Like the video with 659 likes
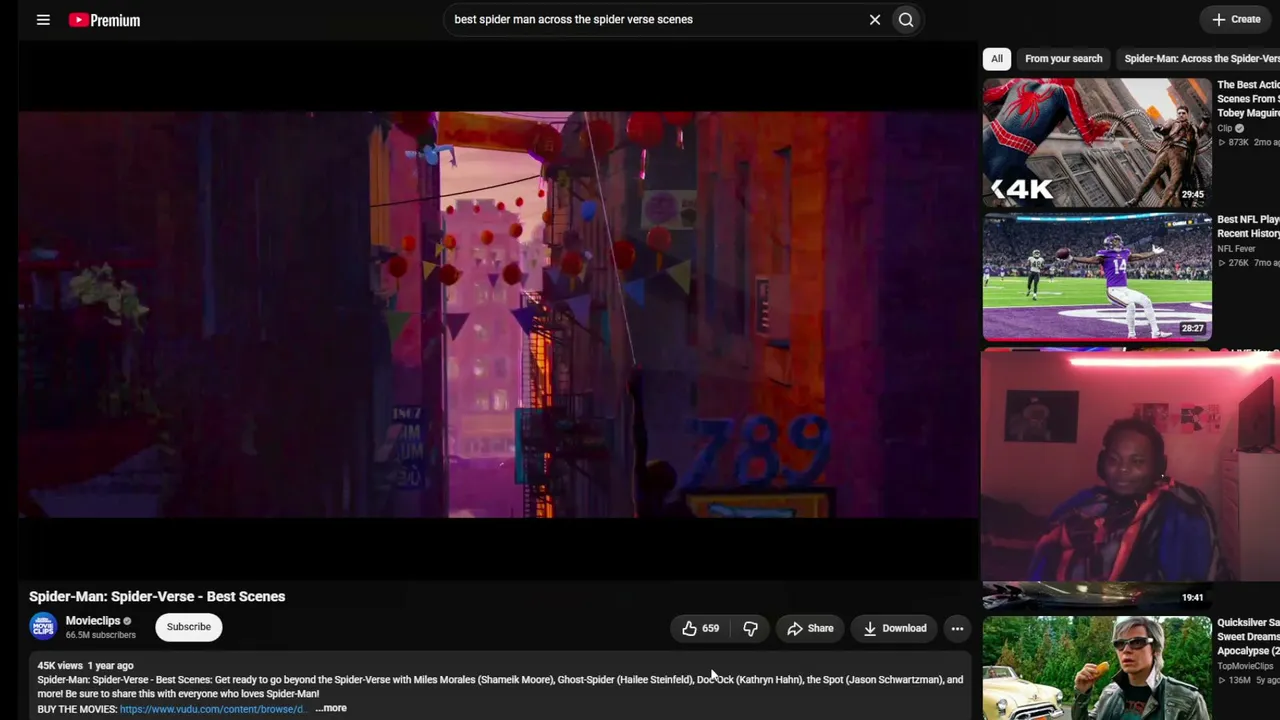 699,628
